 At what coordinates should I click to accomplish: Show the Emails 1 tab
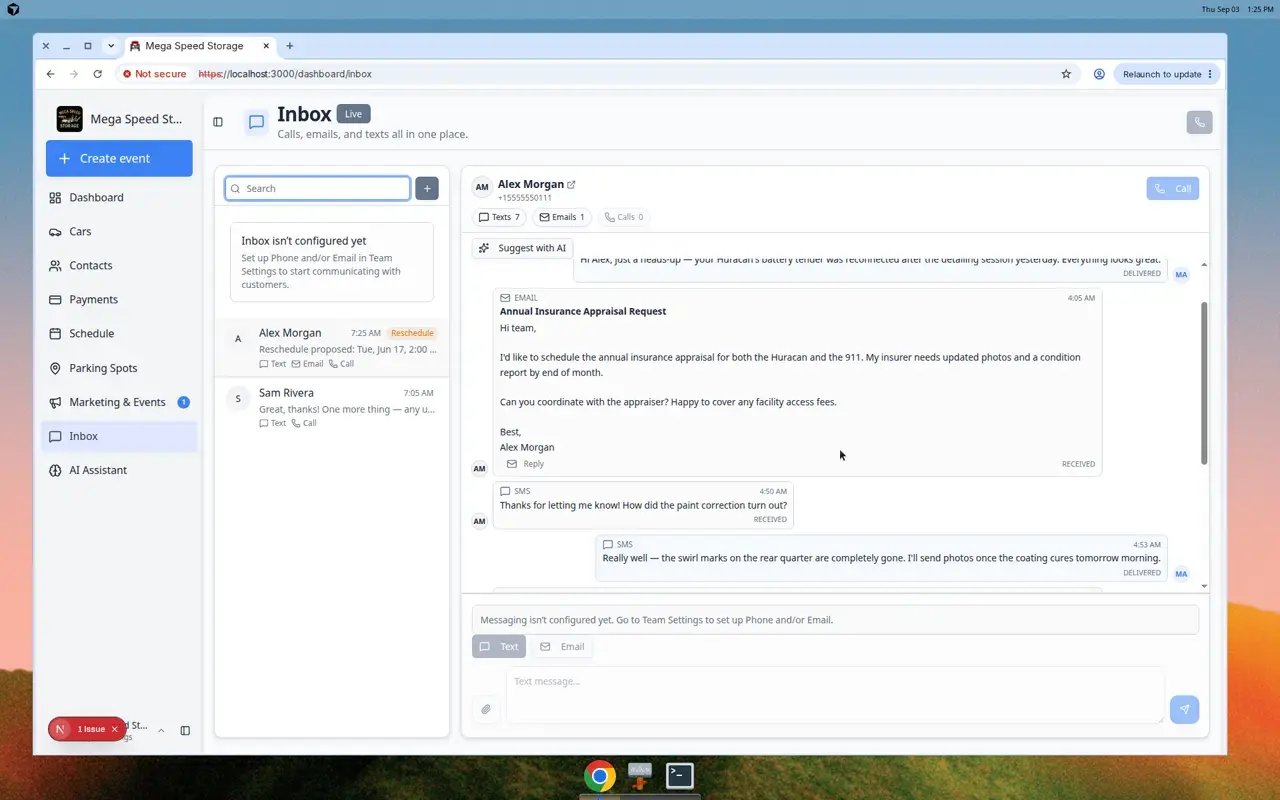coord(562,217)
